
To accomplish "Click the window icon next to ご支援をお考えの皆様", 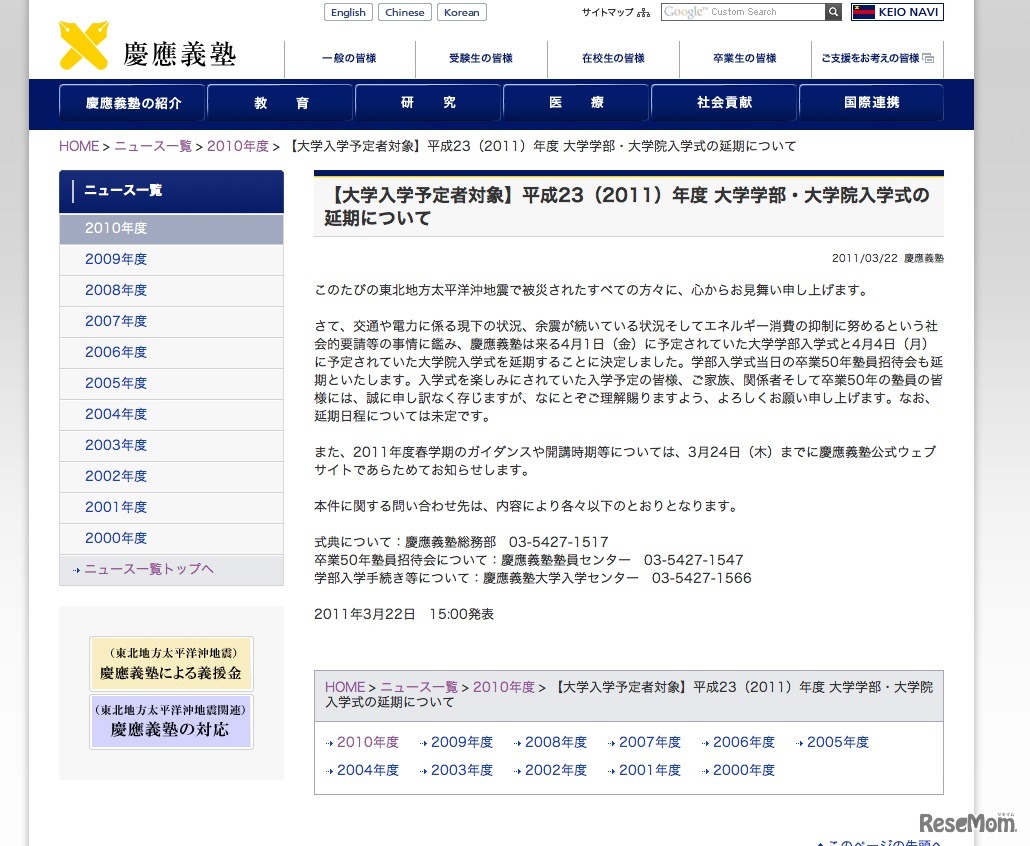I will click(930, 59).
